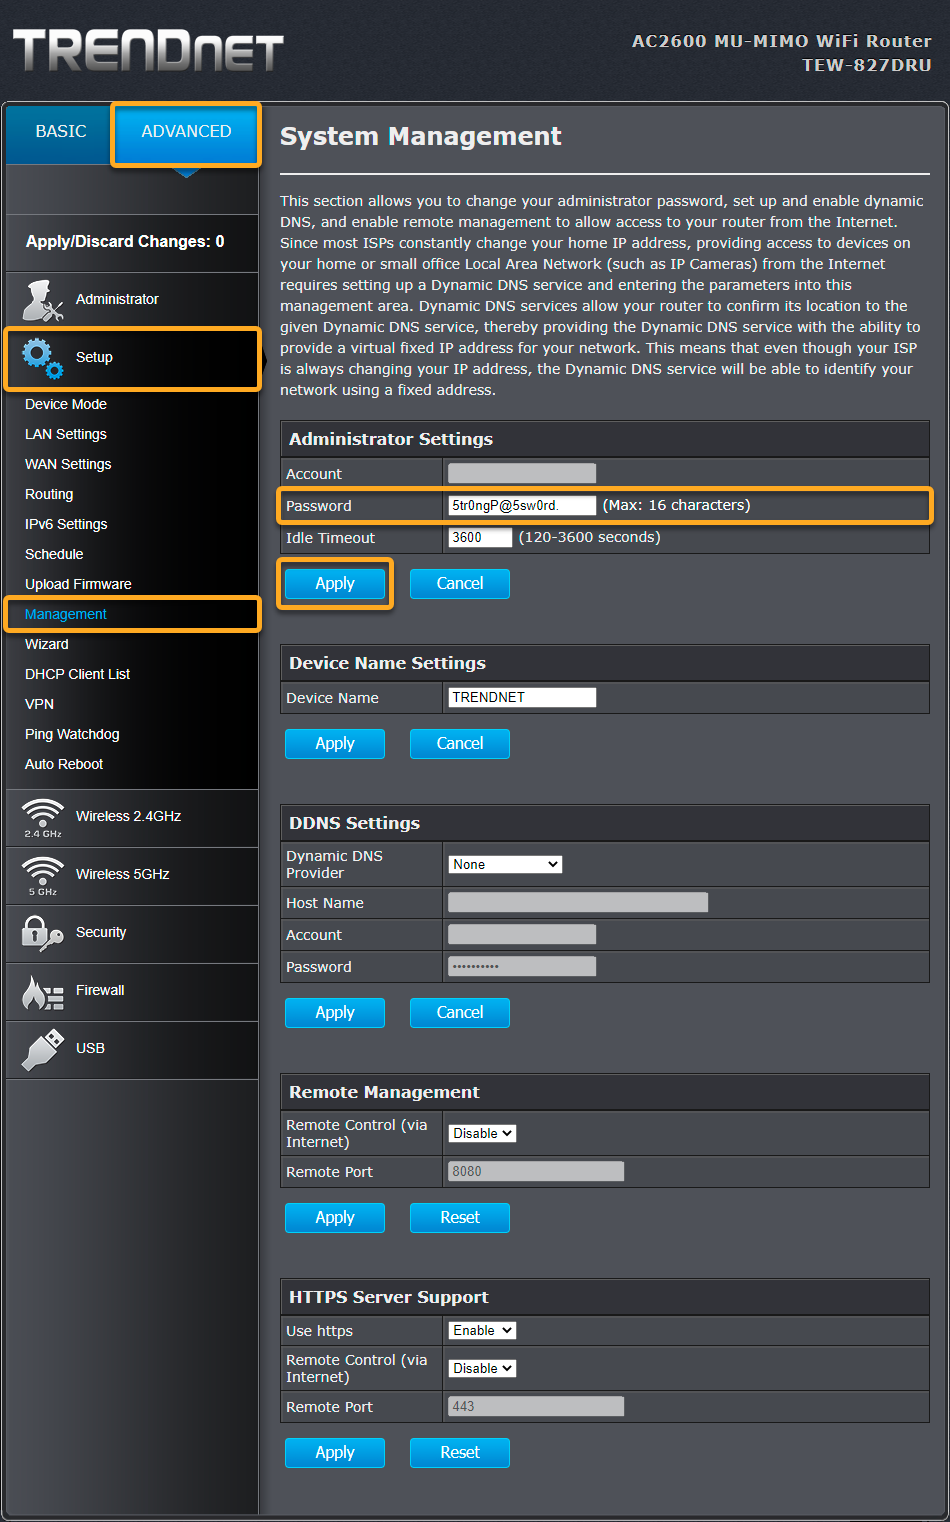Open LAN Settings in the sidebar

[66, 434]
